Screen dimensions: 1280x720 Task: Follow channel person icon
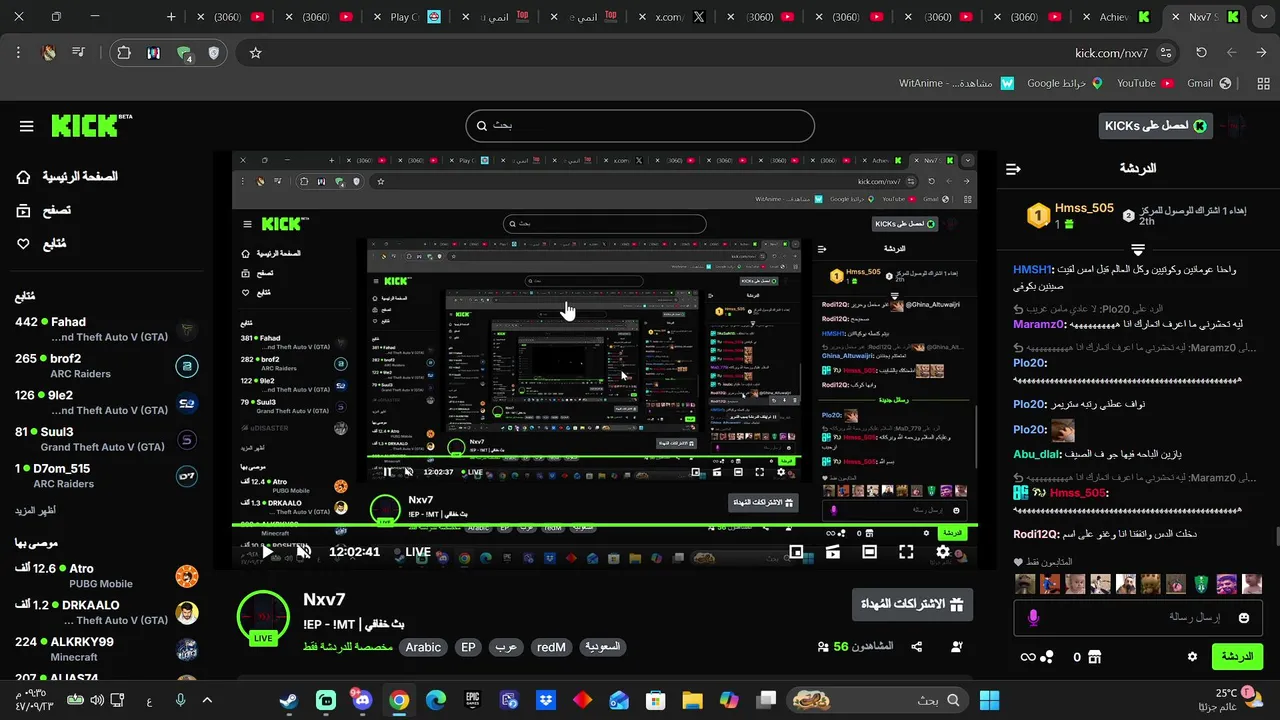[957, 647]
